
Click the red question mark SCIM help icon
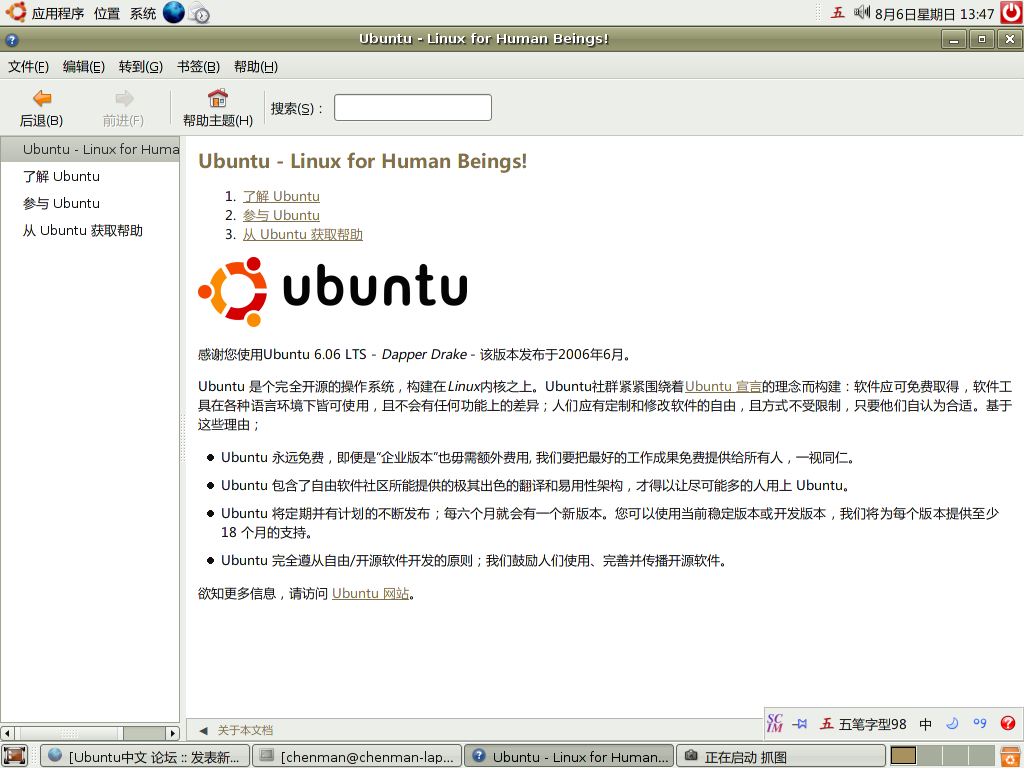(x=1008, y=723)
